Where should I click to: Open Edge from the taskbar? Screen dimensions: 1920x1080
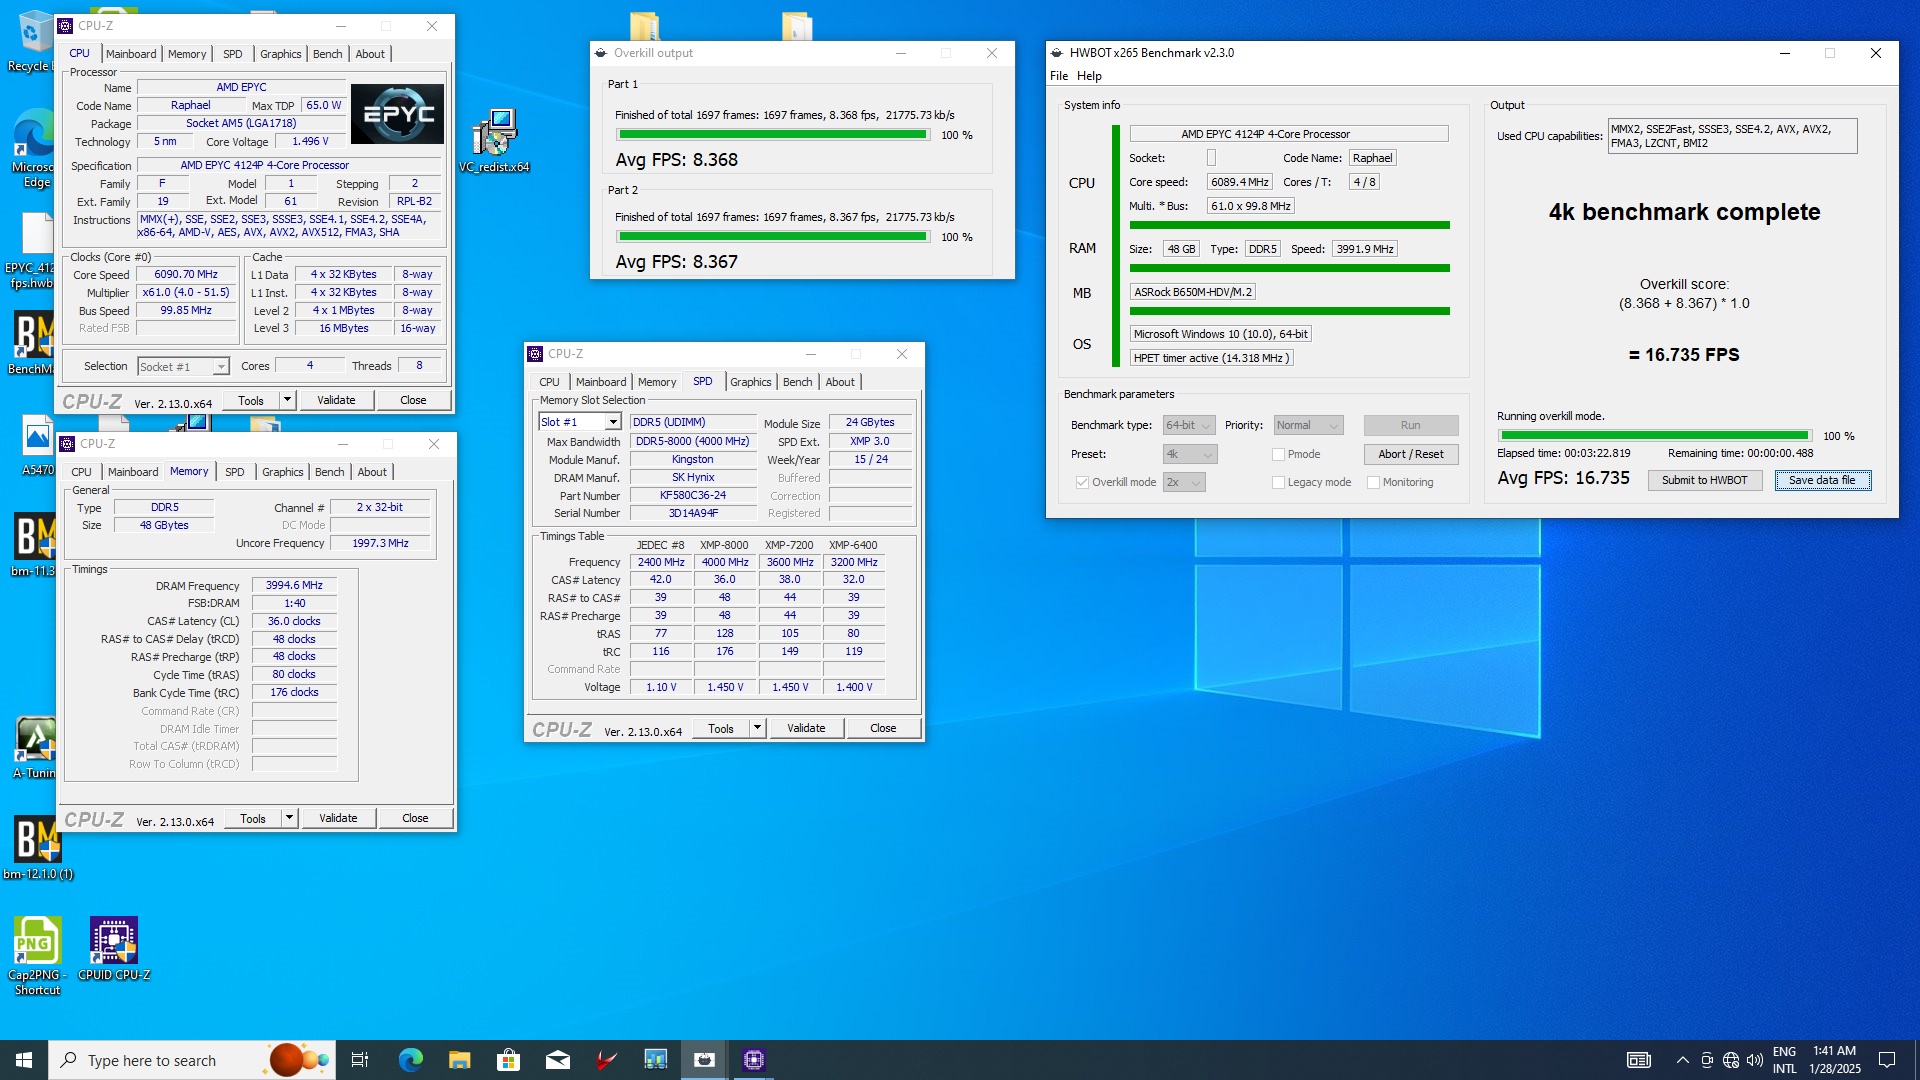(410, 1060)
